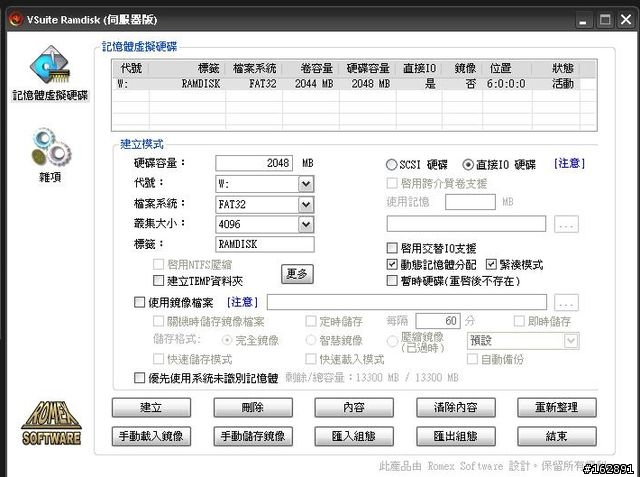
Task: Select the W: RAMDISK row in the list
Action: pos(346,84)
